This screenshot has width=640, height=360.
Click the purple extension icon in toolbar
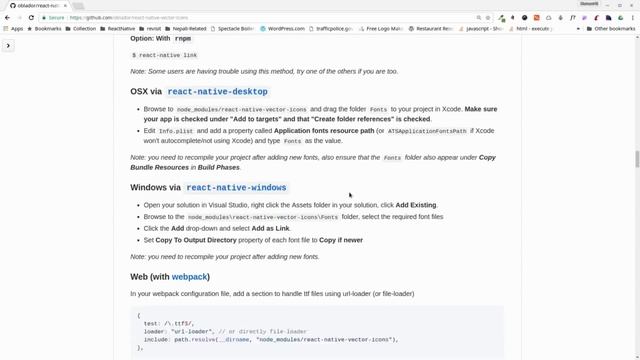584,18
